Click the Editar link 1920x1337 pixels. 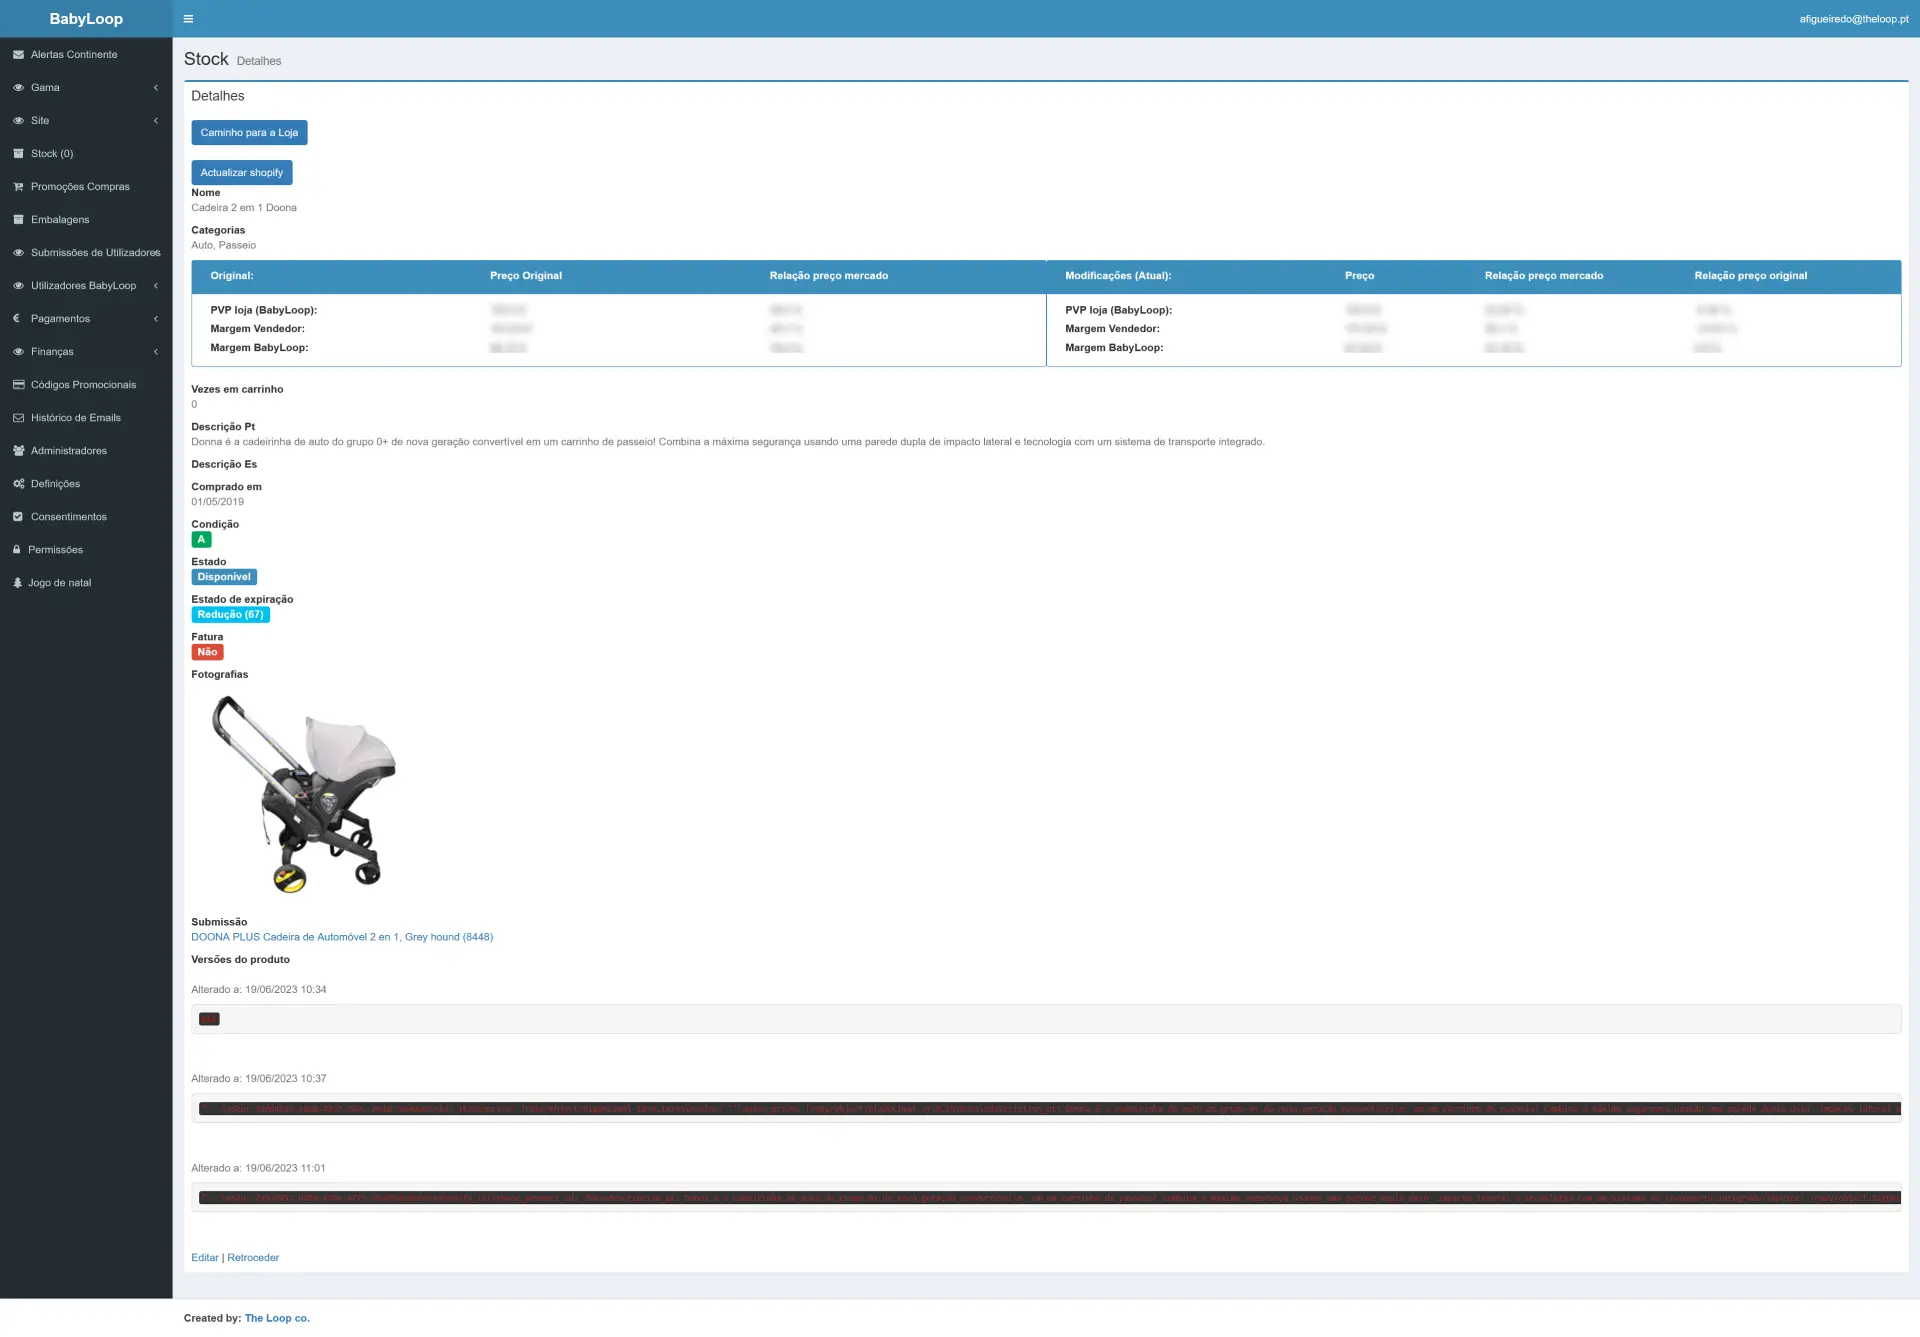click(x=205, y=1258)
